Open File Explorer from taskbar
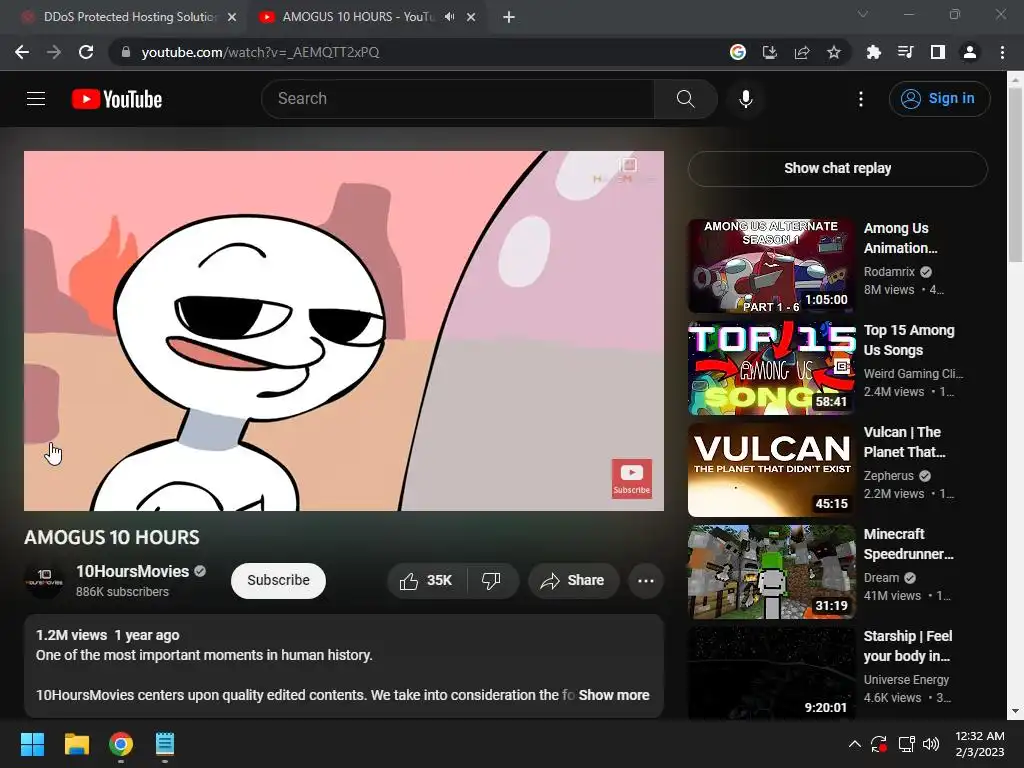Viewport: 1024px width, 768px height. [x=76, y=744]
